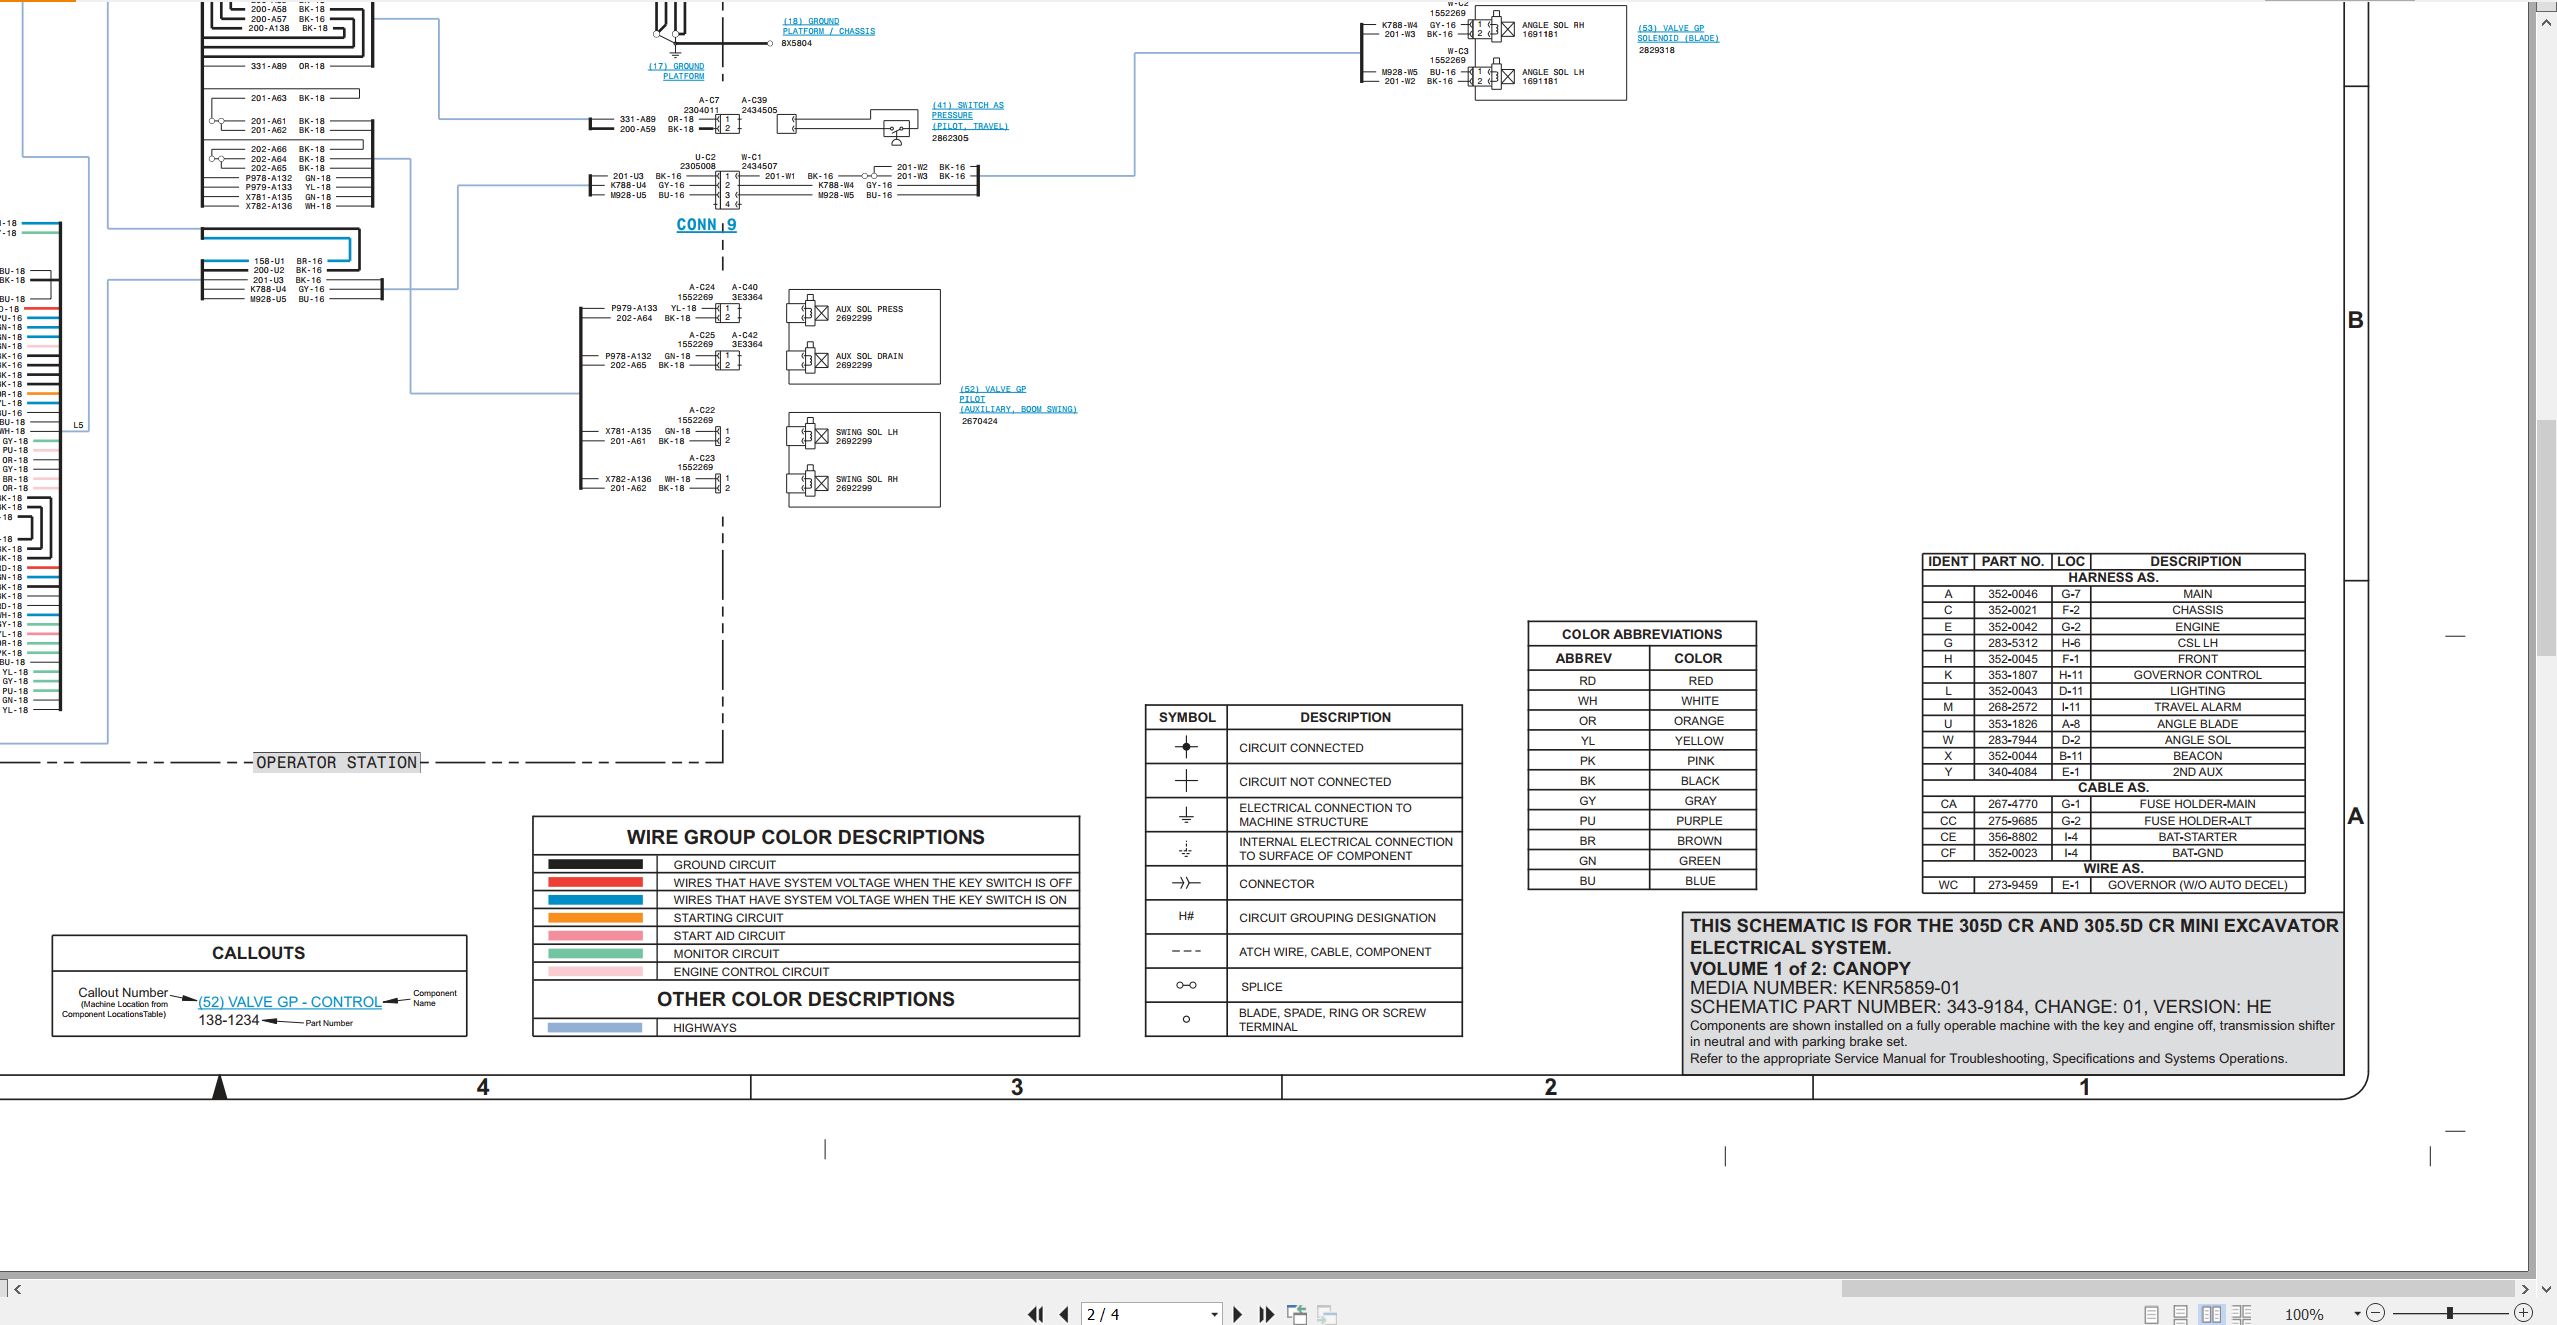This screenshot has width=2557, height=1325.
Task: Click the Highways blue-gray swatch
Action: pyautogui.click(x=595, y=1028)
